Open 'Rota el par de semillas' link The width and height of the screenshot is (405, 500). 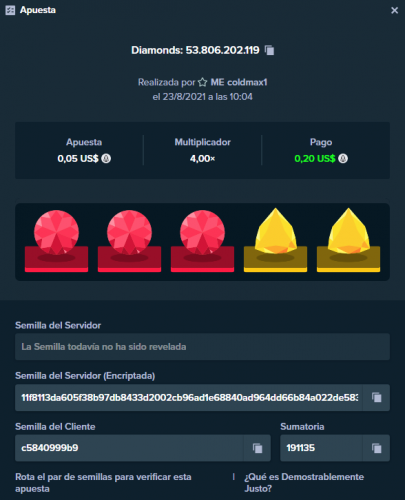pos(103,483)
